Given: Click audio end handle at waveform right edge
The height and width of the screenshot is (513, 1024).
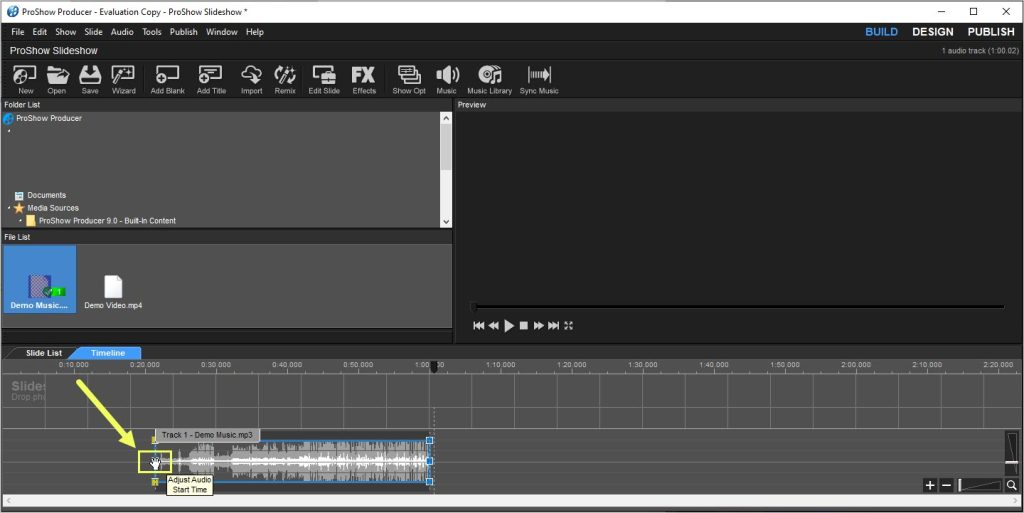Looking at the screenshot, I should (x=429, y=461).
